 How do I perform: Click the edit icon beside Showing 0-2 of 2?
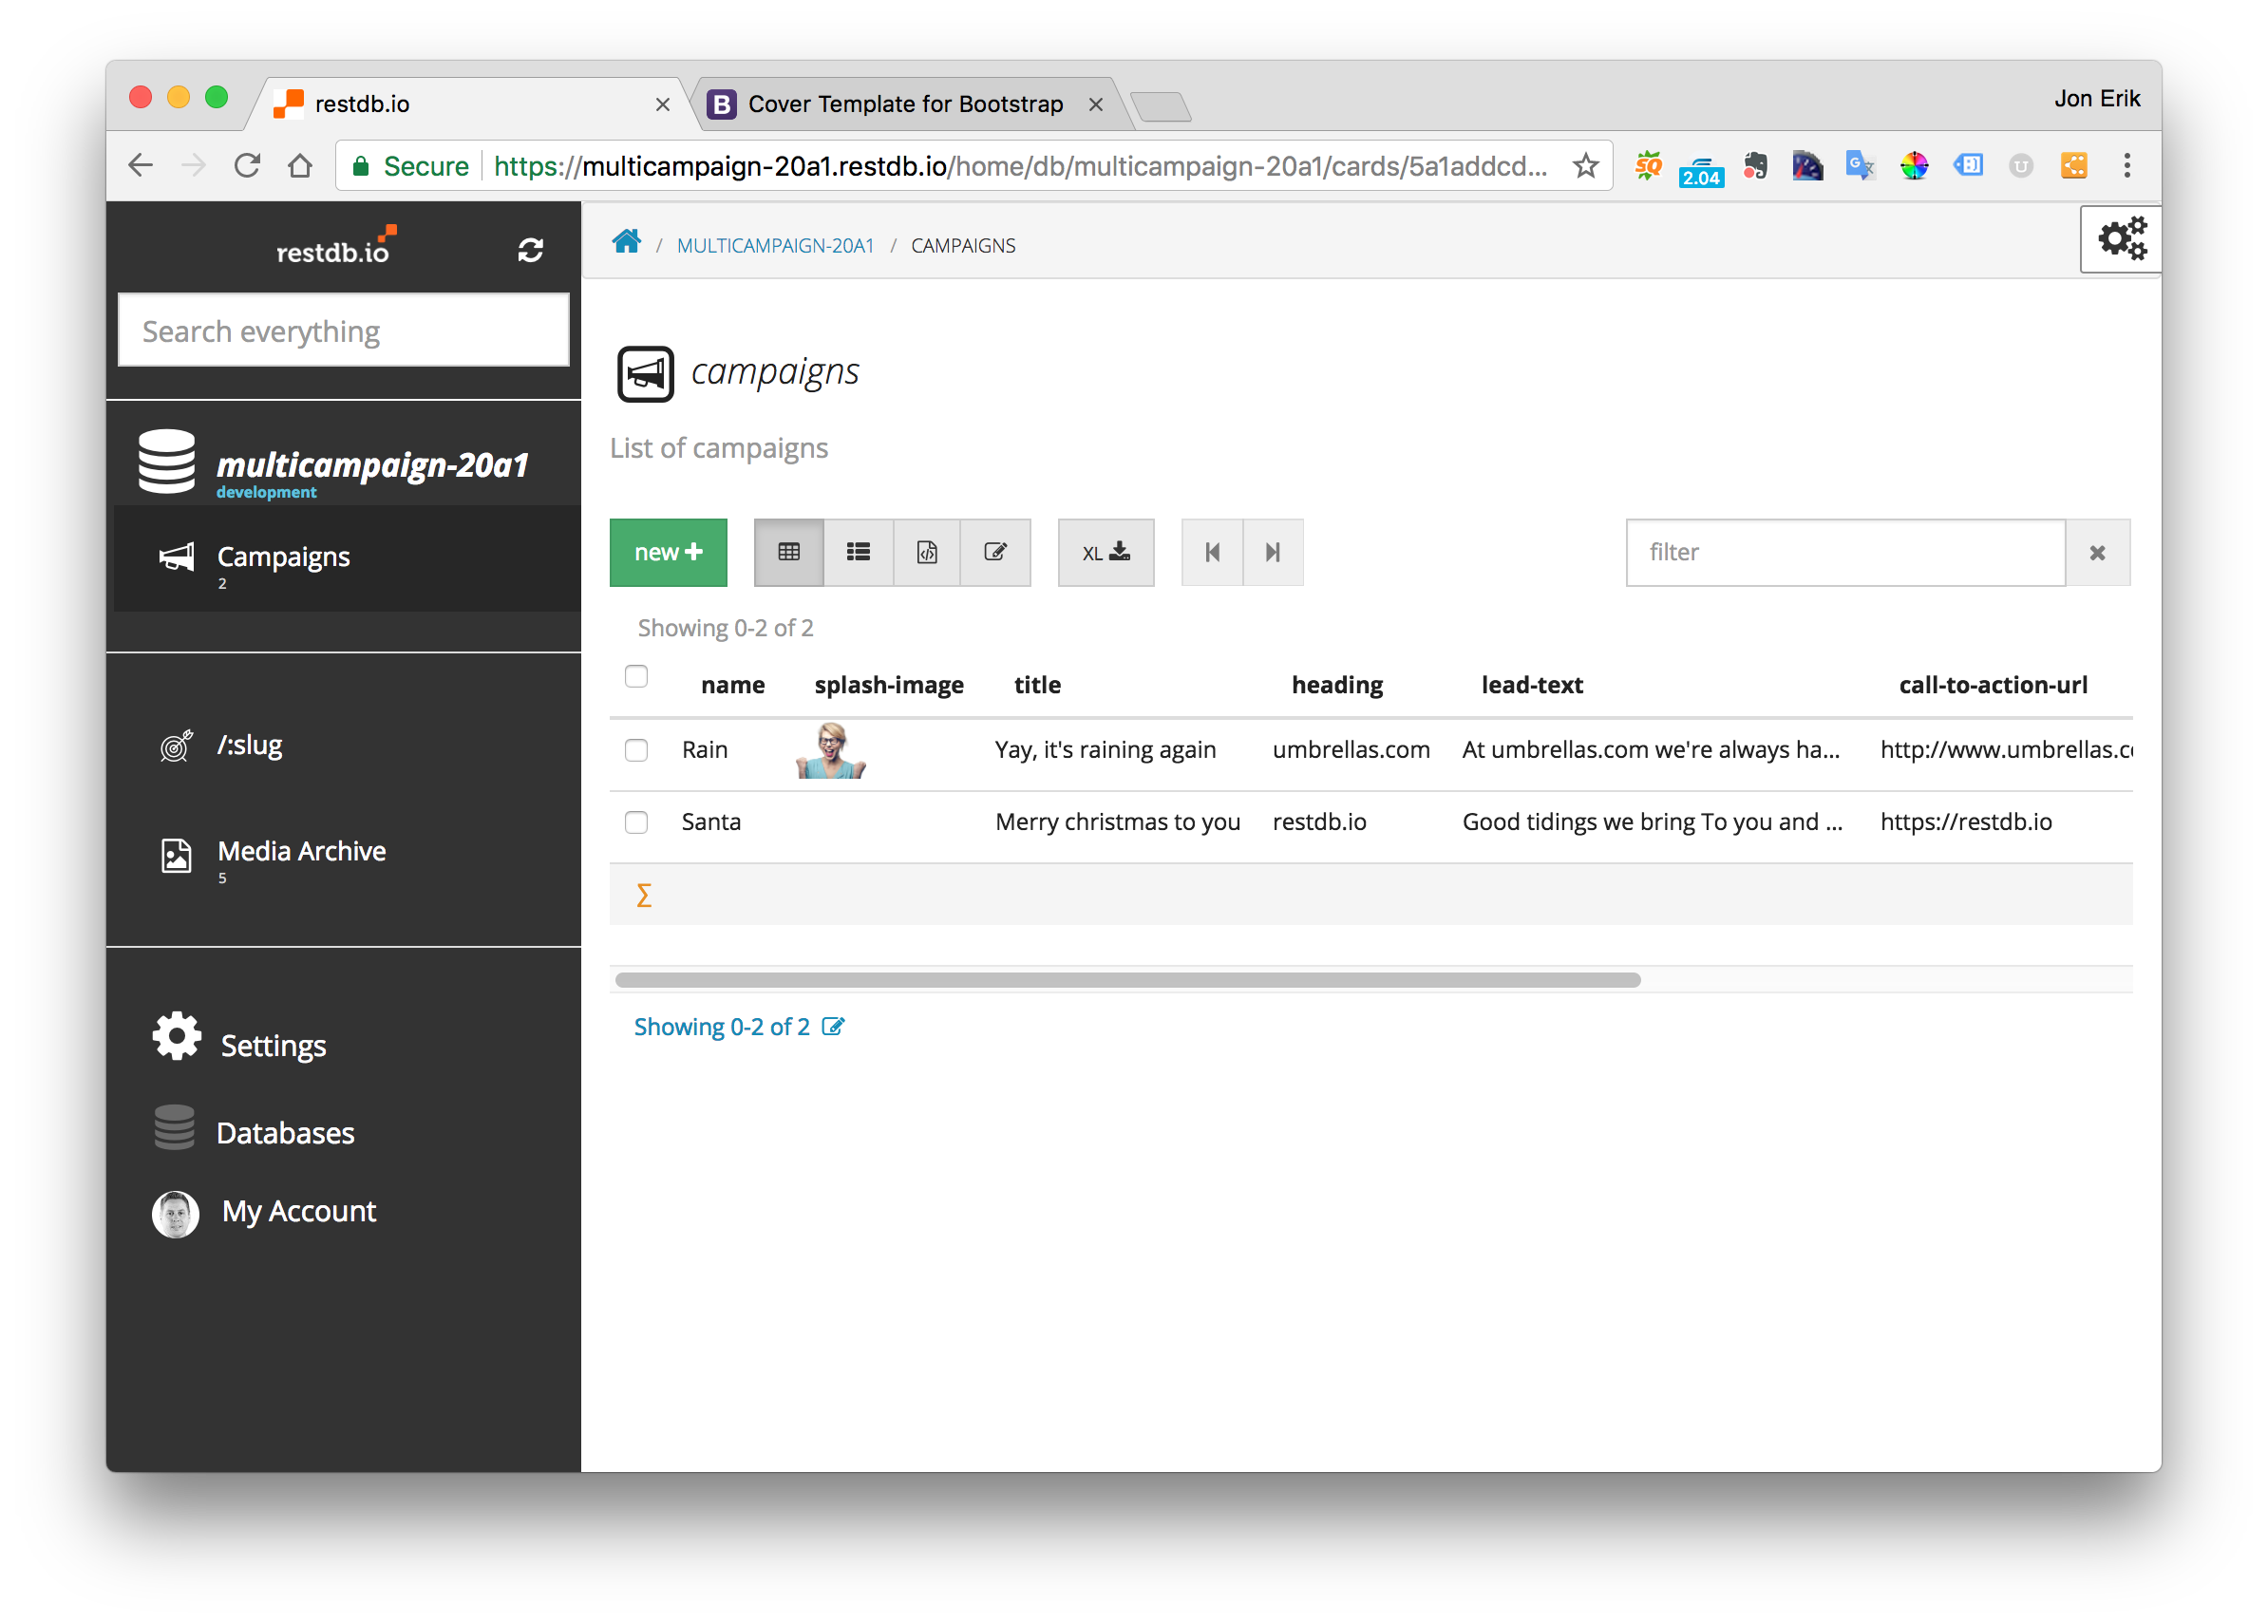point(833,1027)
